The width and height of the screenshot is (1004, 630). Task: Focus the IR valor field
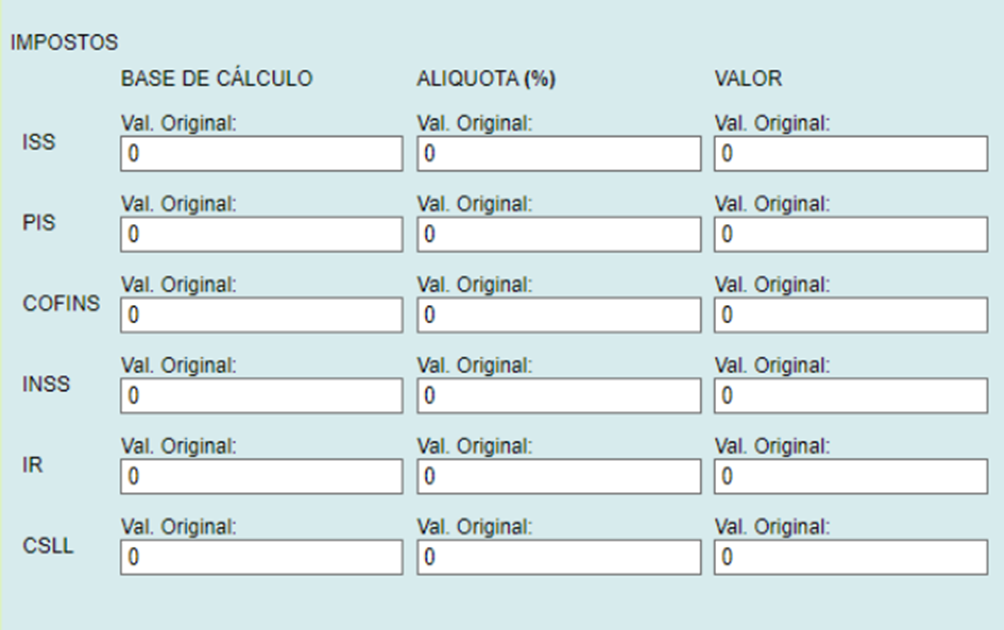click(x=851, y=477)
